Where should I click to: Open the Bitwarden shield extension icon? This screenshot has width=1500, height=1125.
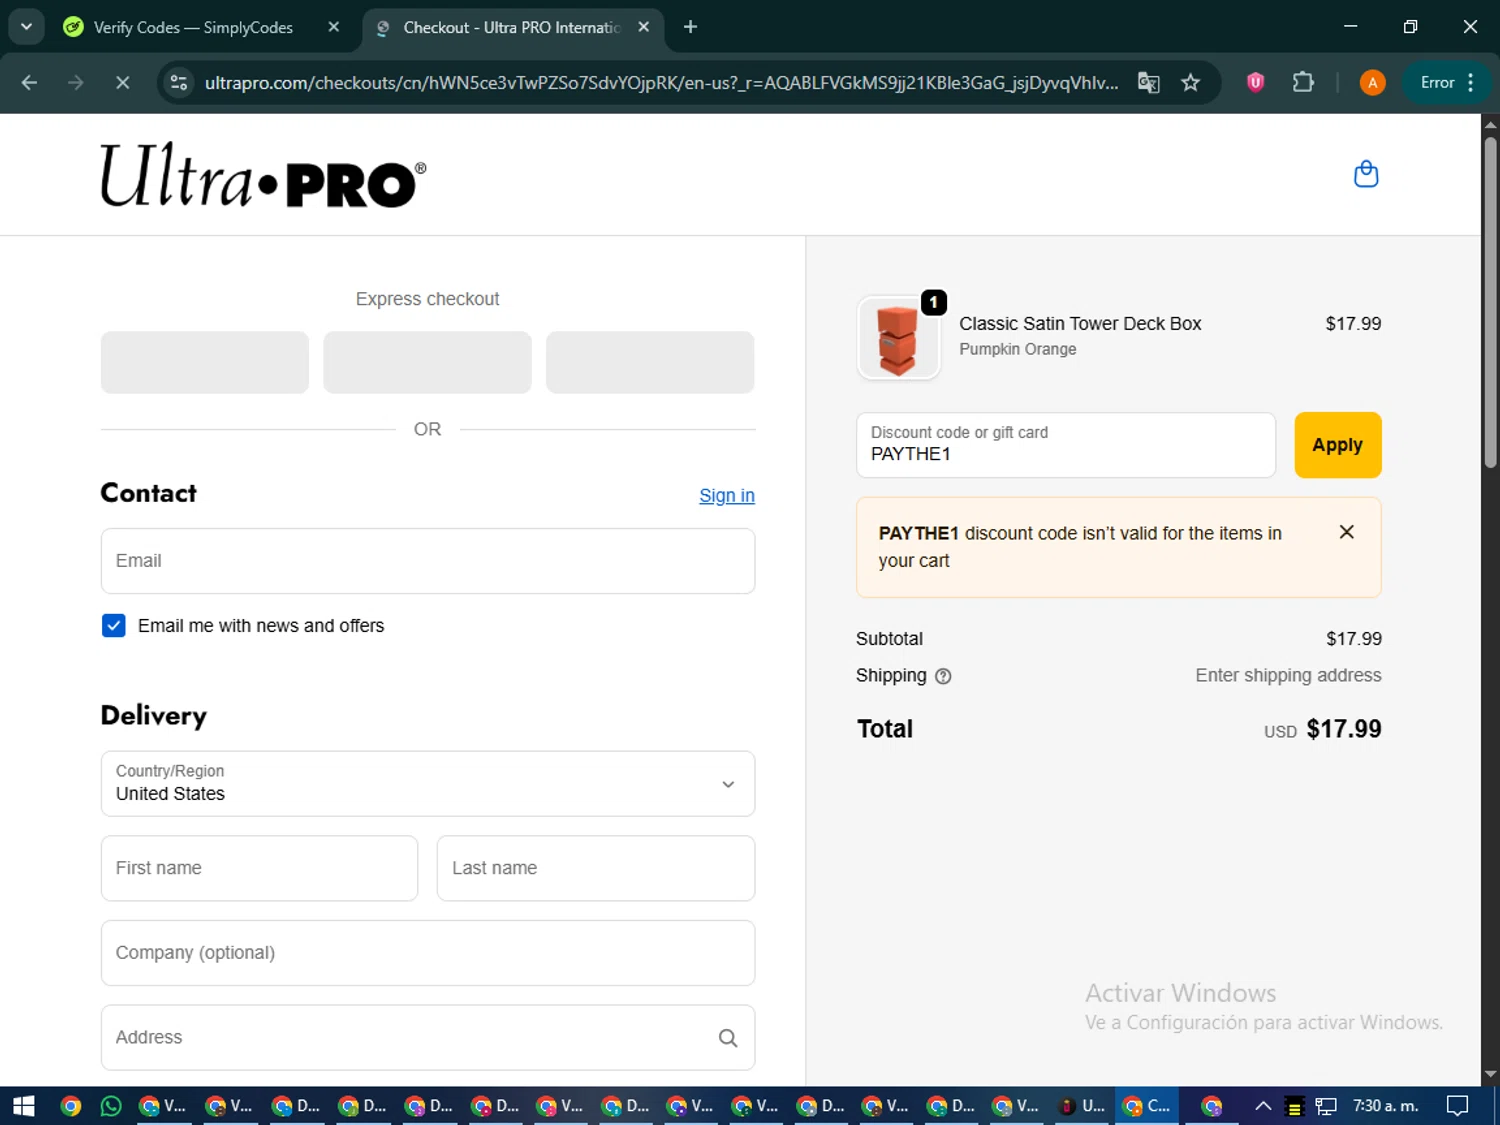tap(1255, 83)
